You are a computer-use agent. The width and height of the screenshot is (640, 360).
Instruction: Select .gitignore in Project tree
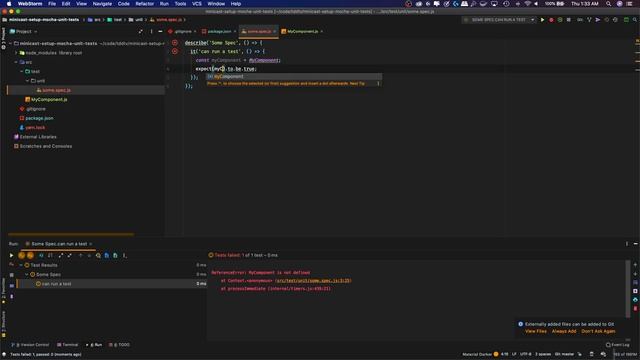click(33, 109)
